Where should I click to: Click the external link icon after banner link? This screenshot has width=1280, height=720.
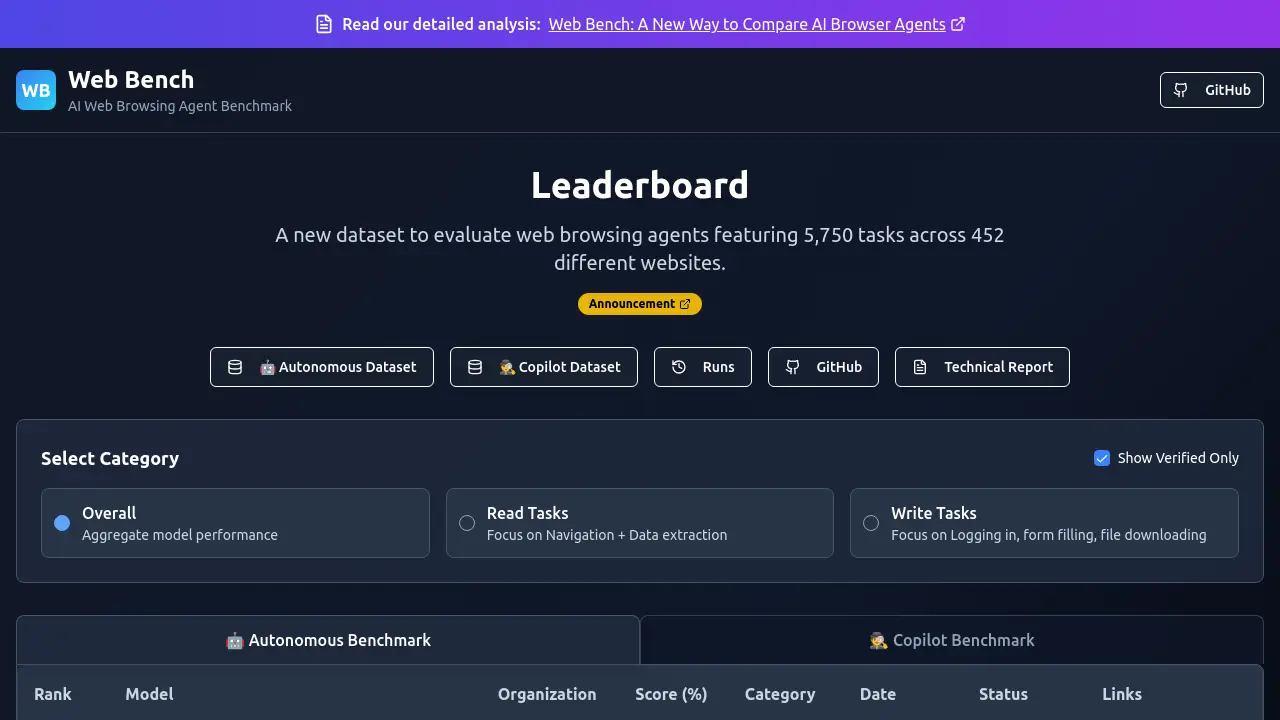pyautogui.click(x=958, y=24)
